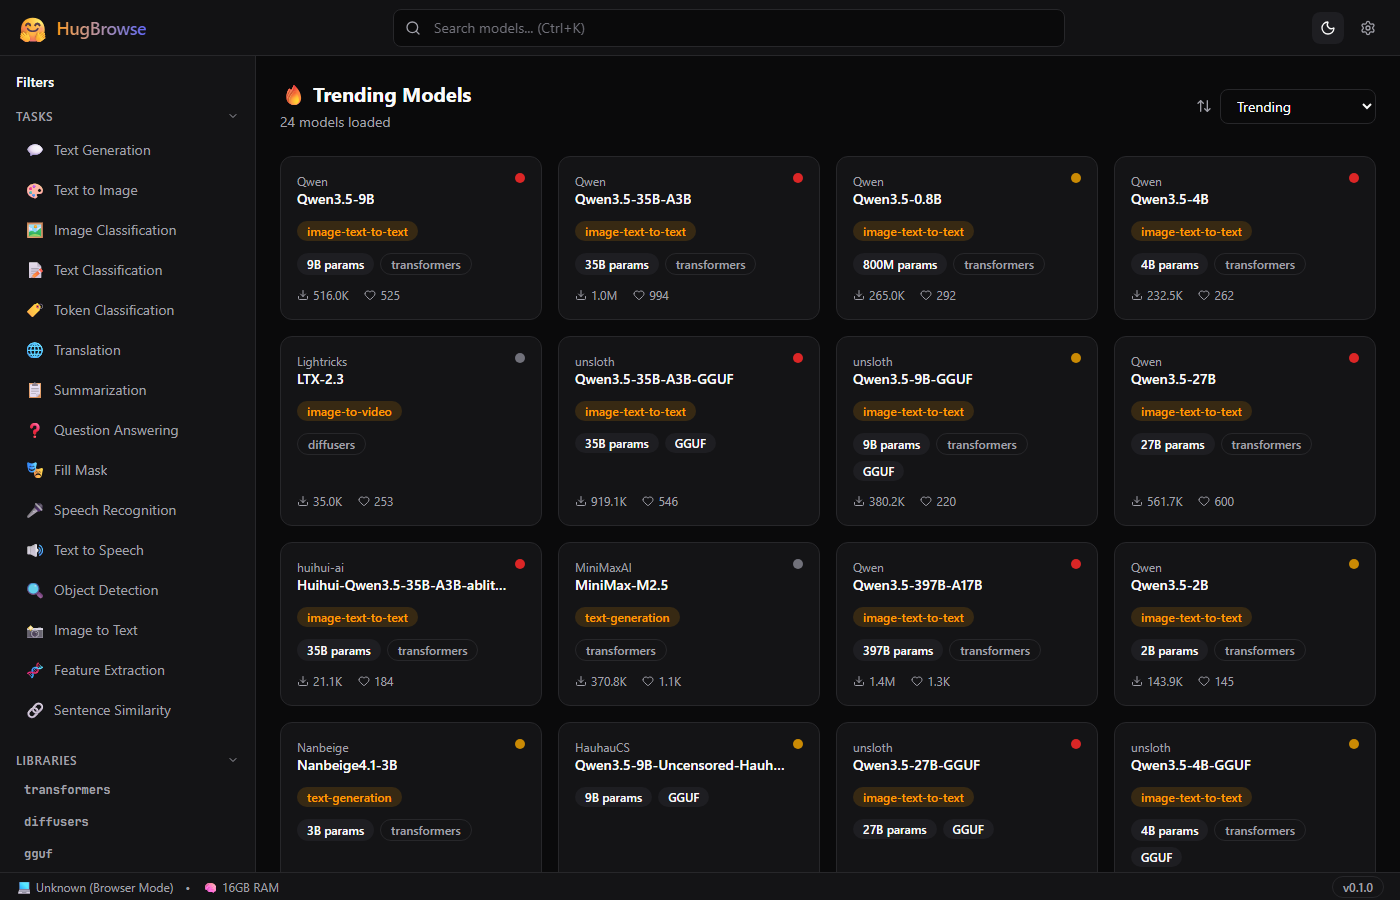Screen dimensions: 1400x900
Task: Open the LTX-2.3 model card
Action: tap(411, 430)
